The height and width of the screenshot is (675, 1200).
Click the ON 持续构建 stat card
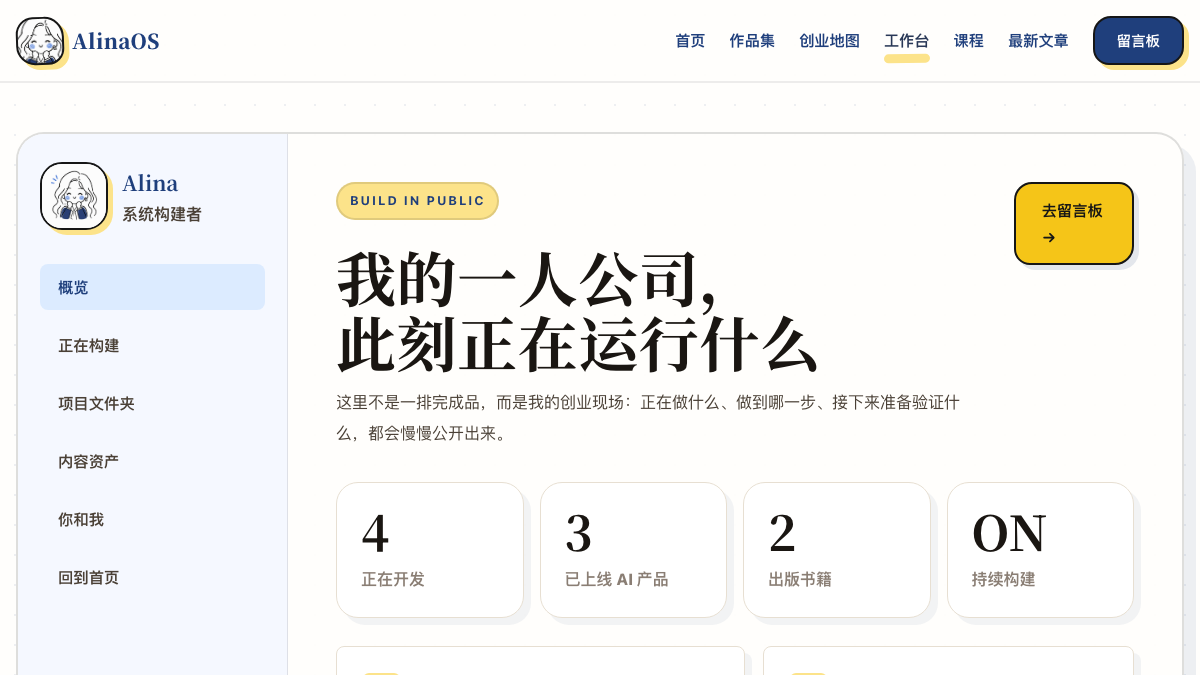click(1040, 550)
